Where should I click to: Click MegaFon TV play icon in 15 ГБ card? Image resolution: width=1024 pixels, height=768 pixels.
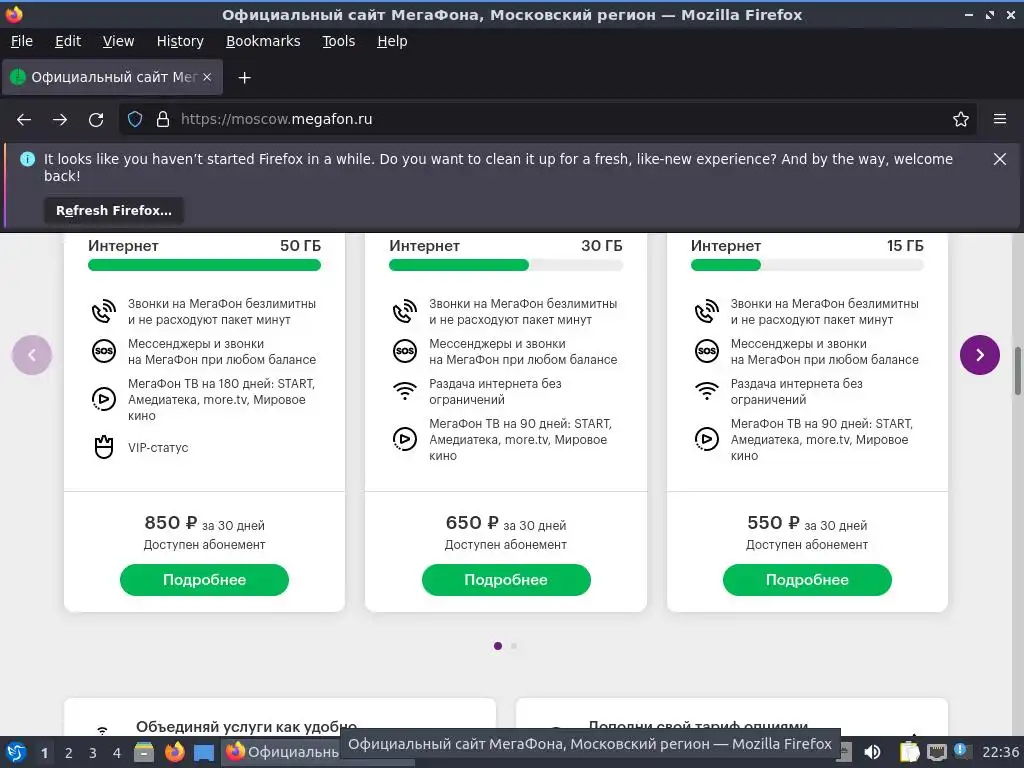tap(707, 439)
